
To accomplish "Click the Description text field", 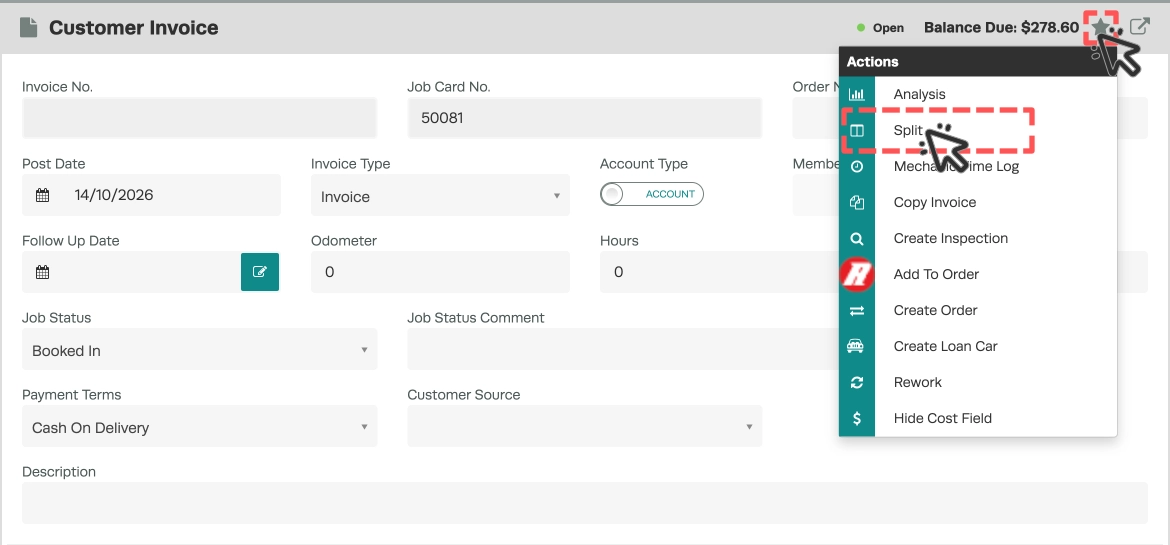I will click(584, 502).
